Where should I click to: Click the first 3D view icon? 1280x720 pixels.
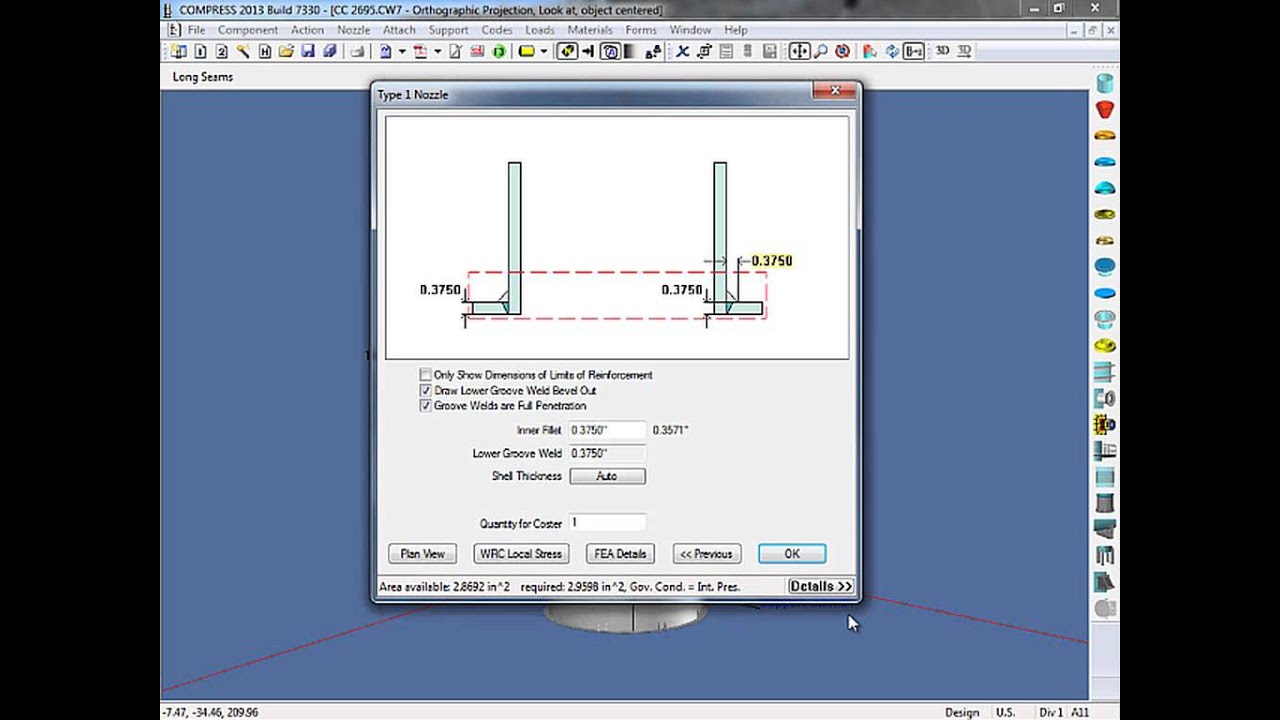[x=942, y=51]
